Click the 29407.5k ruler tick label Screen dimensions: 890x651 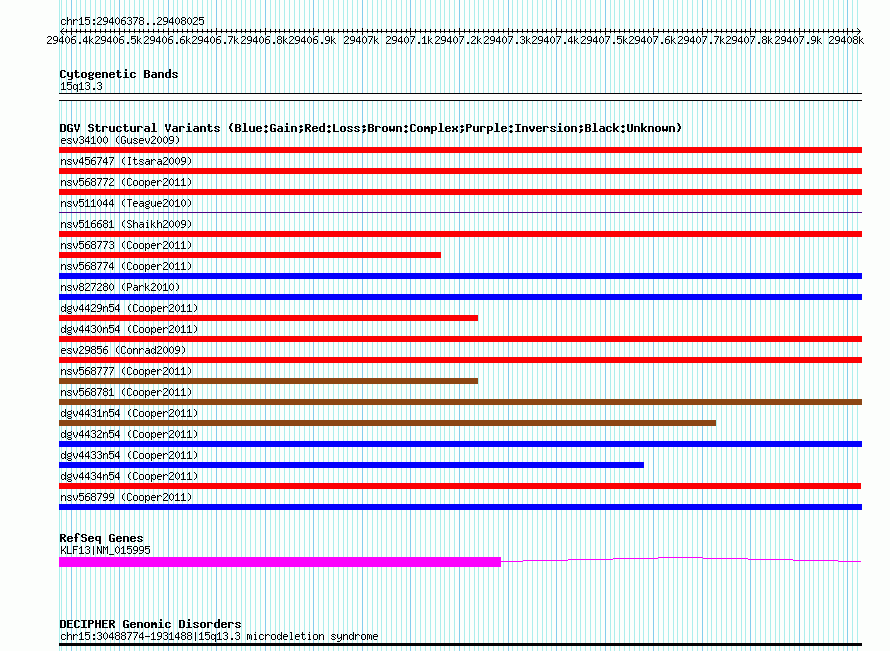click(604, 40)
